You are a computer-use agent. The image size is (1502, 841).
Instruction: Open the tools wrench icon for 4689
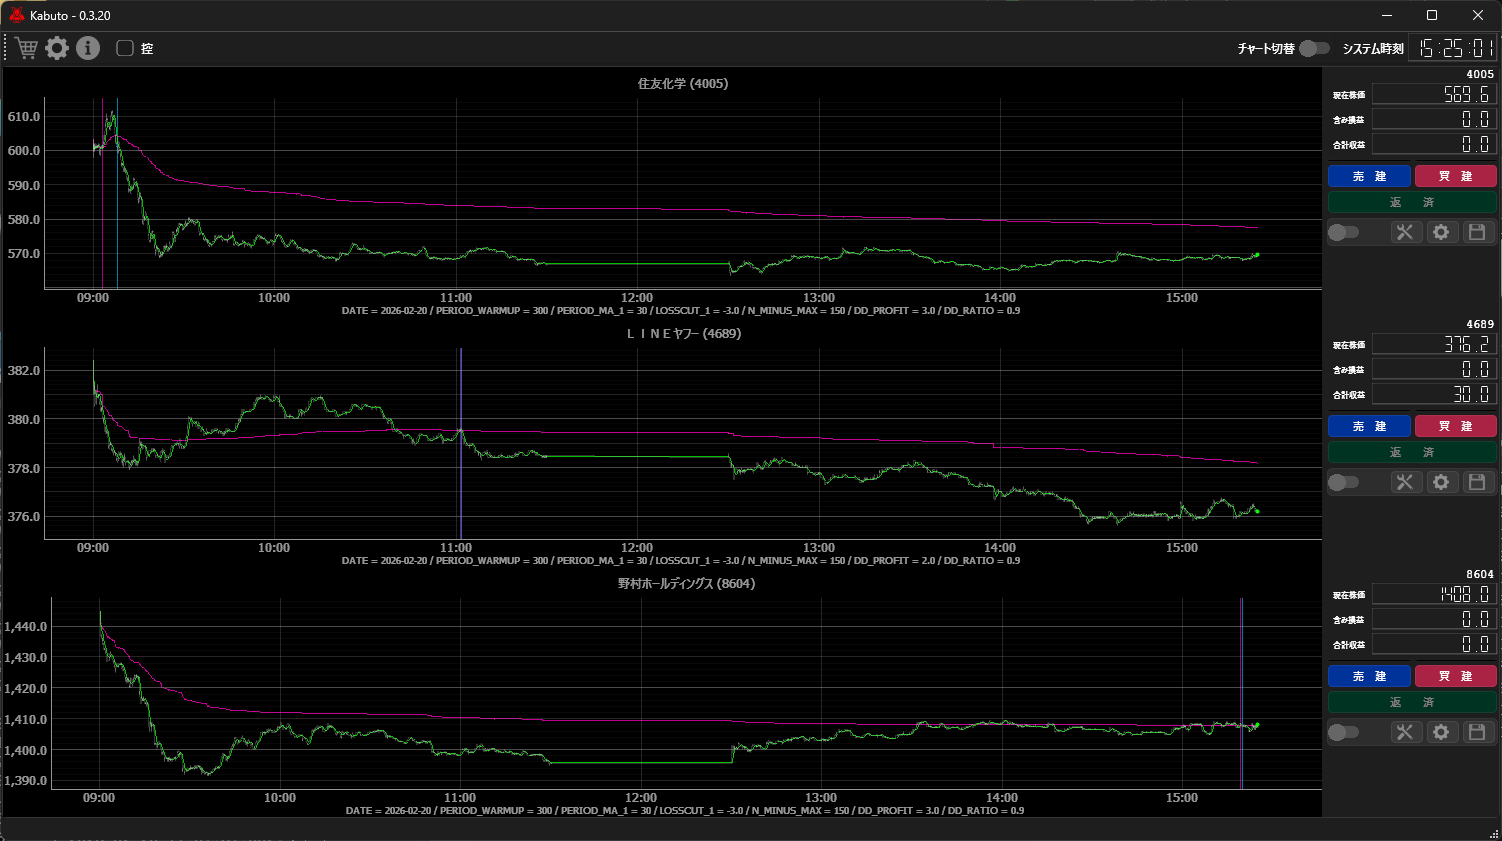(1405, 482)
